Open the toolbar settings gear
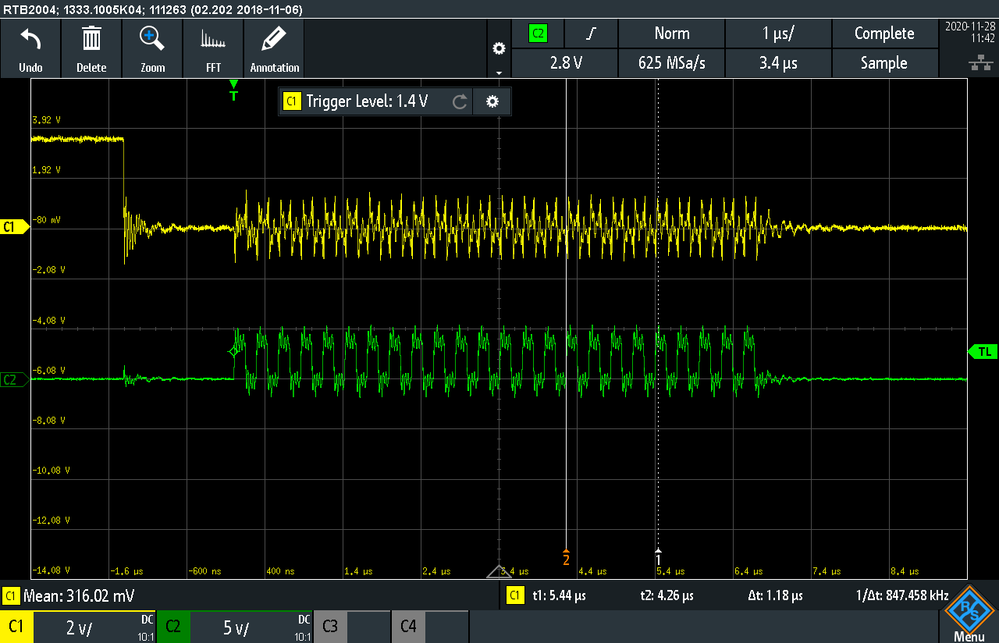The height and width of the screenshot is (643, 999). click(499, 48)
